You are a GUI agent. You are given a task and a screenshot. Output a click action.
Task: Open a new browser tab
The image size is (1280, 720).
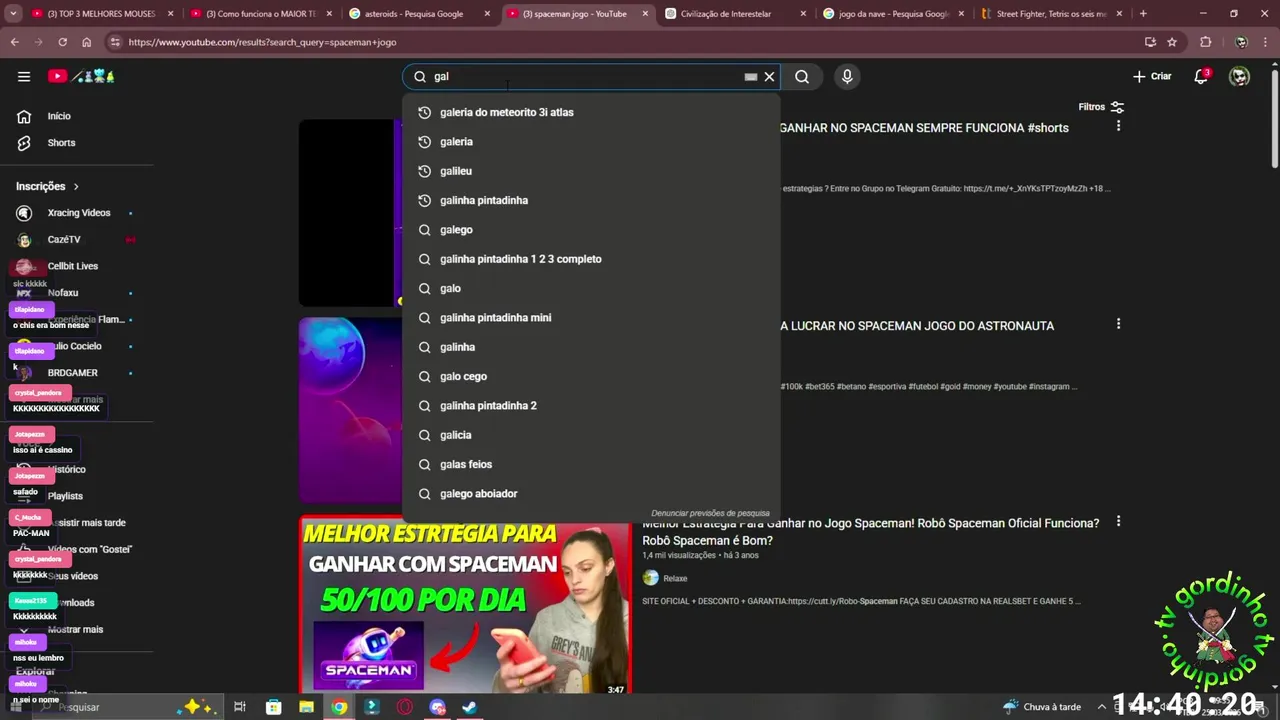(1143, 14)
